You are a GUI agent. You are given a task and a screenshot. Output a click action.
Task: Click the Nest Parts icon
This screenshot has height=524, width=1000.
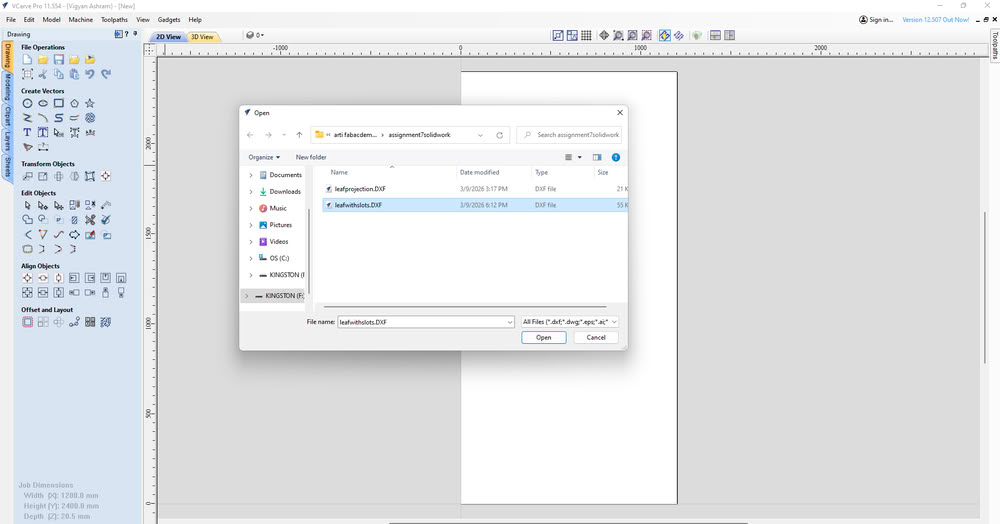click(106, 323)
